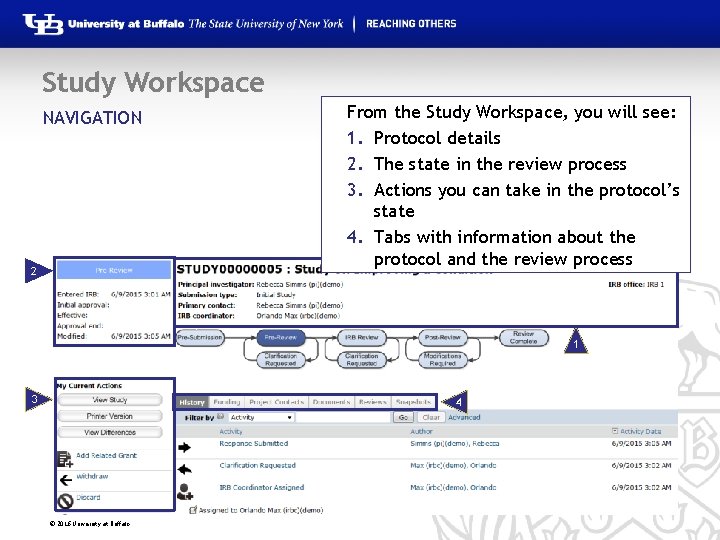
Task: Click the Post-Review workflow state
Action: coord(443,338)
